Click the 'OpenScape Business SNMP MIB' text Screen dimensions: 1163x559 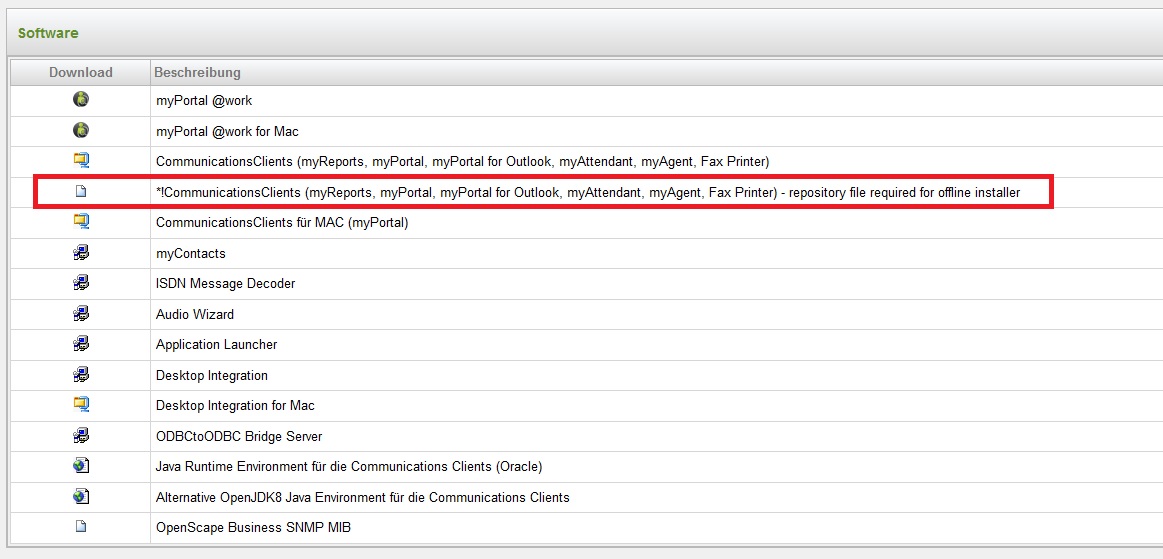pyautogui.click(x=254, y=528)
